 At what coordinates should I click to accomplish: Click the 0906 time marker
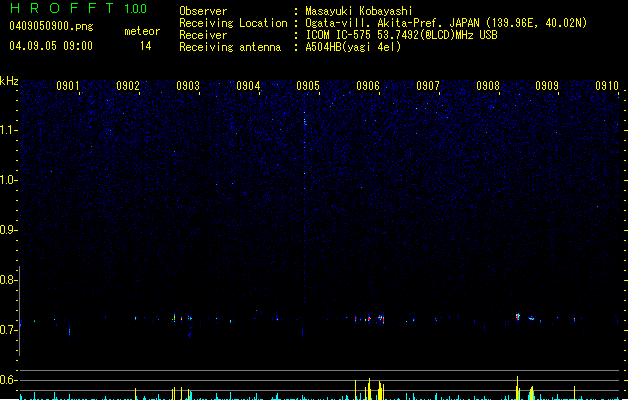point(368,86)
